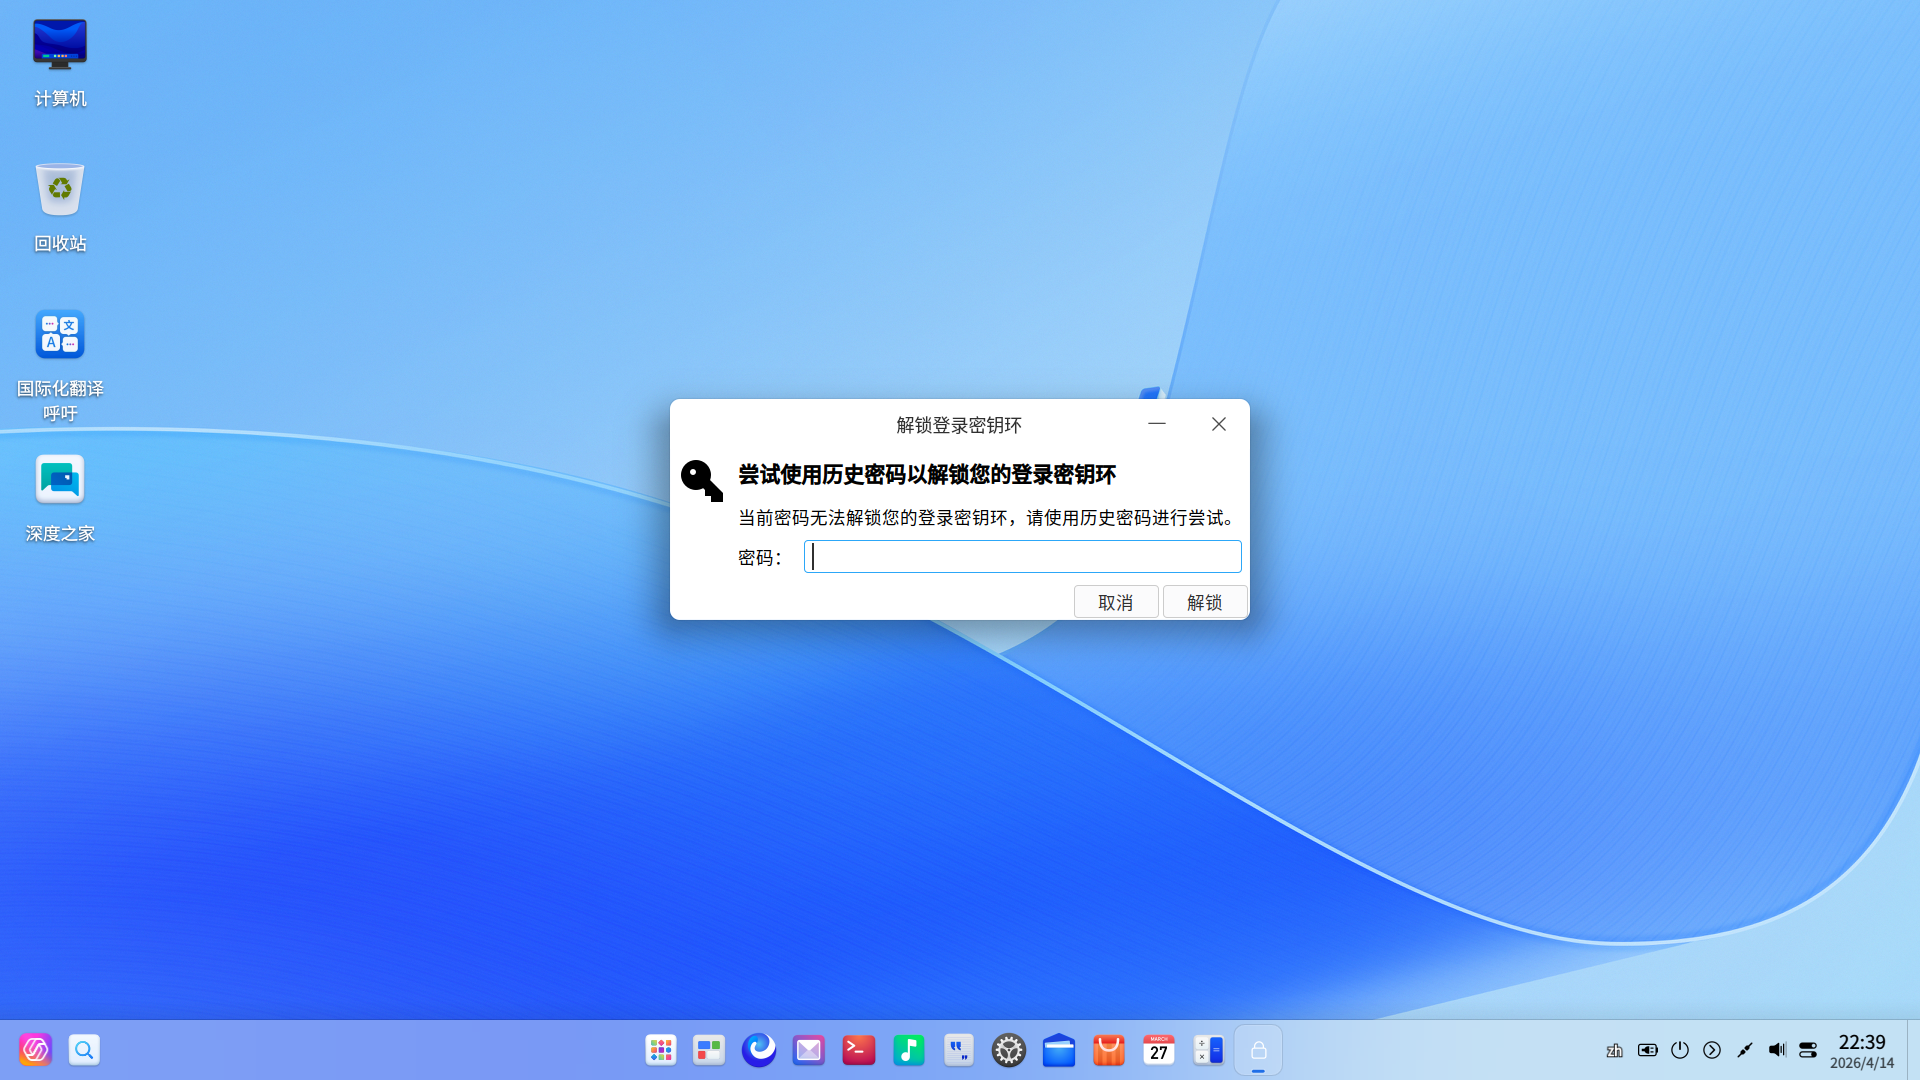This screenshot has width=1920, height=1080.
Task: Open the Calendar showing March 27
Action: [x=1158, y=1050]
